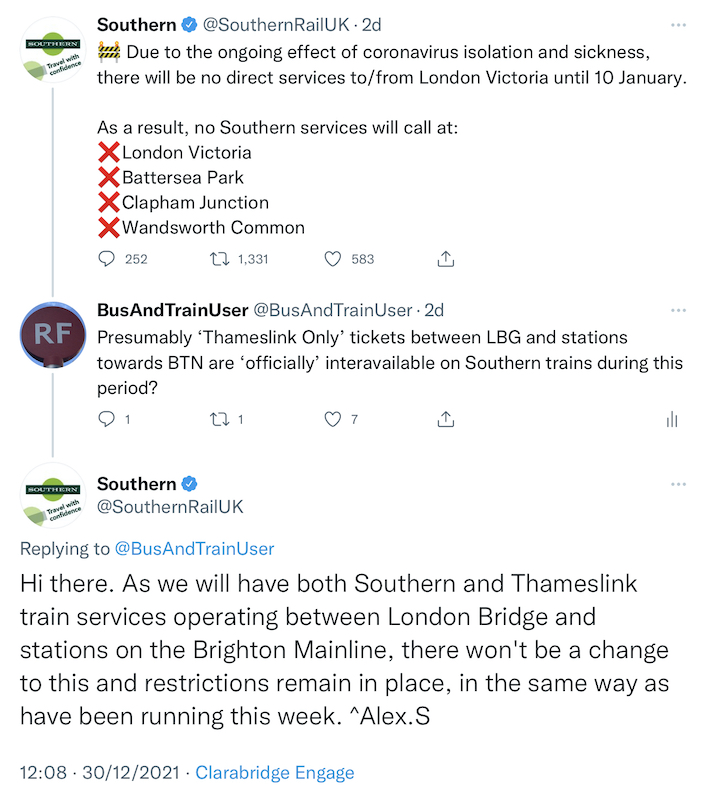Share BusAndTrainUser's tweet

[x=447, y=419]
